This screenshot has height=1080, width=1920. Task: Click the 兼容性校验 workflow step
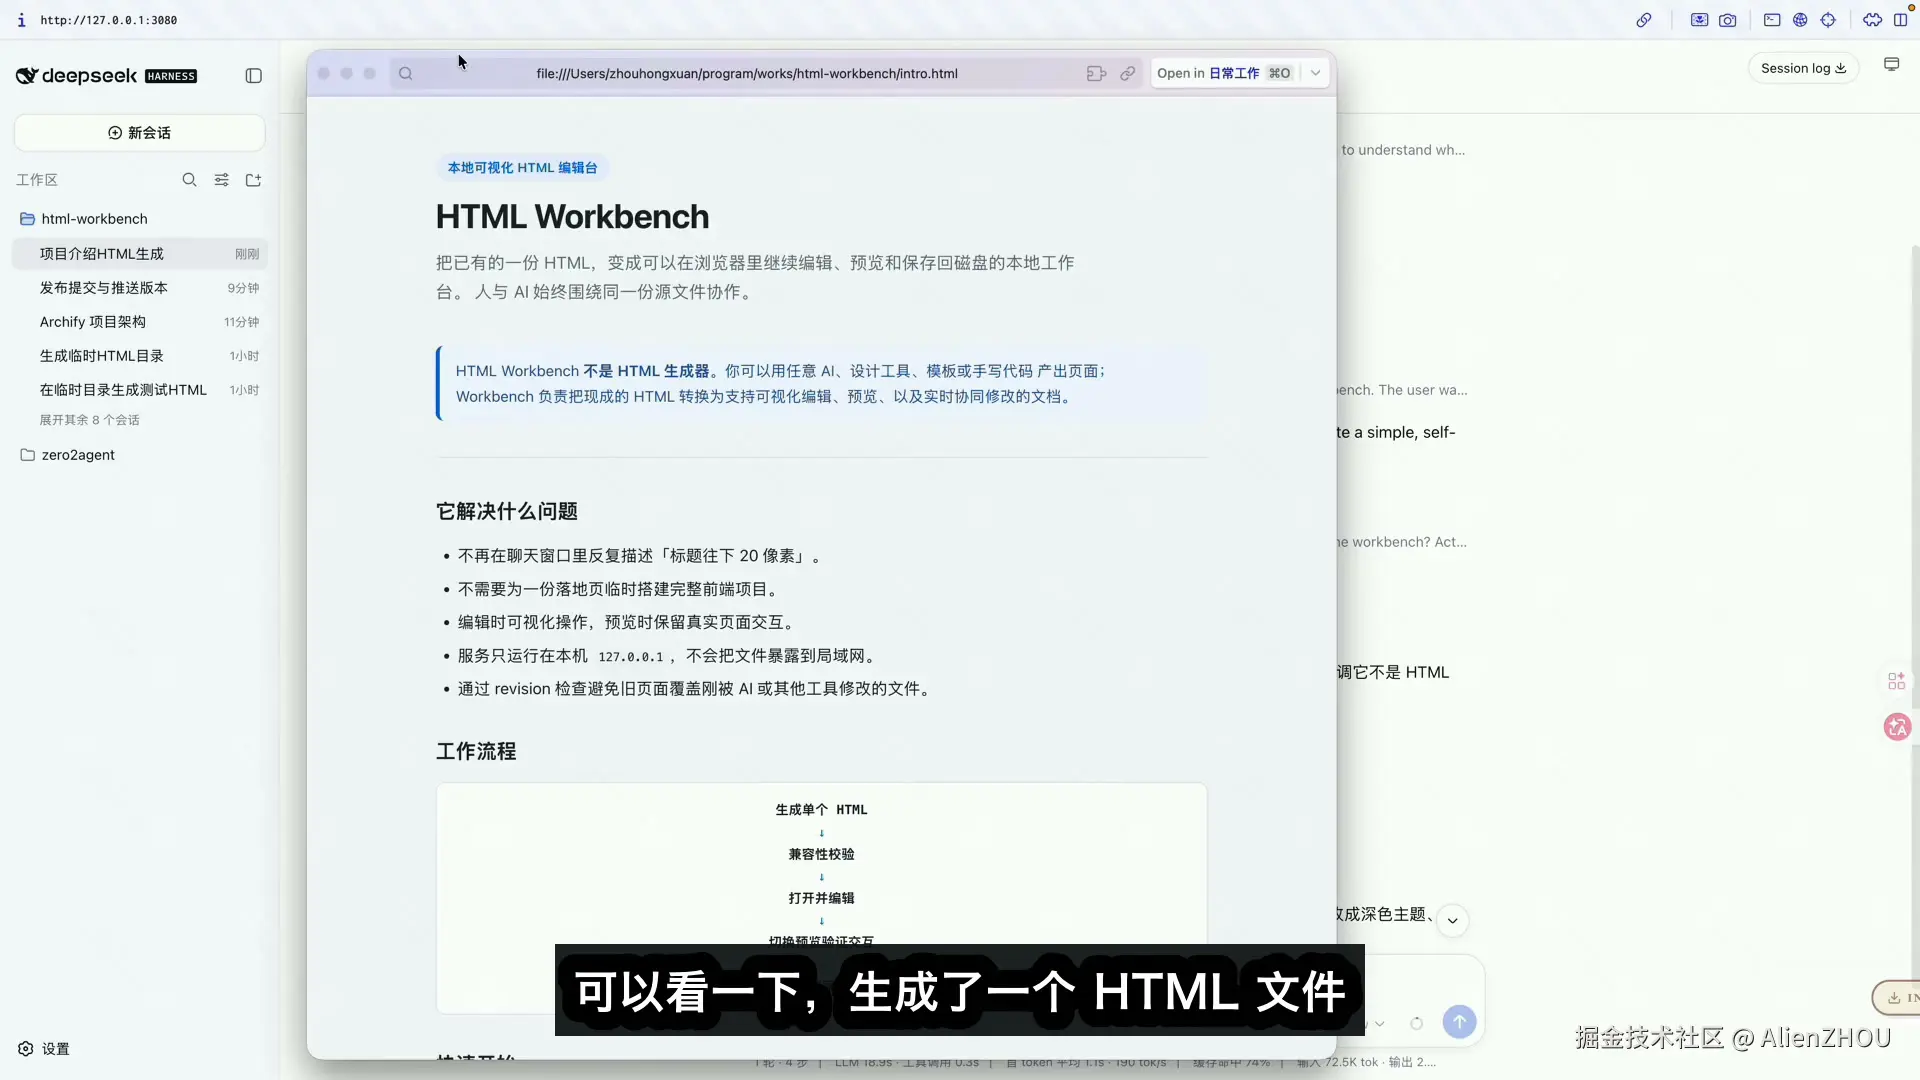[822, 854]
